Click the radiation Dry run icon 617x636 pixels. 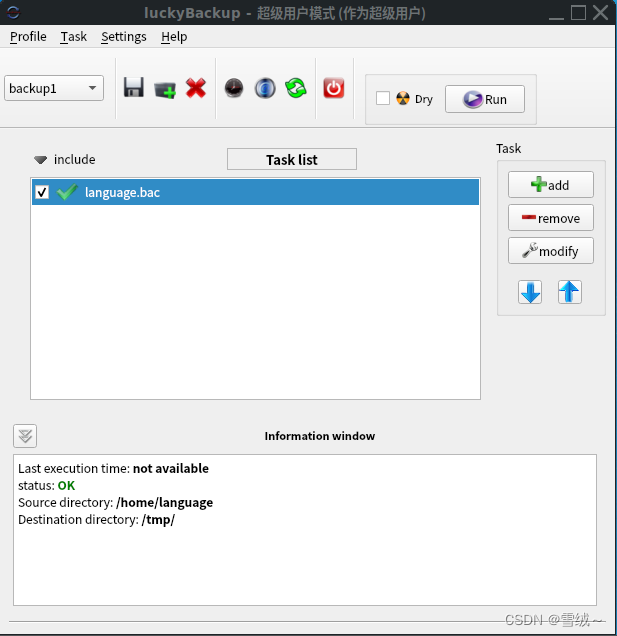coord(403,99)
